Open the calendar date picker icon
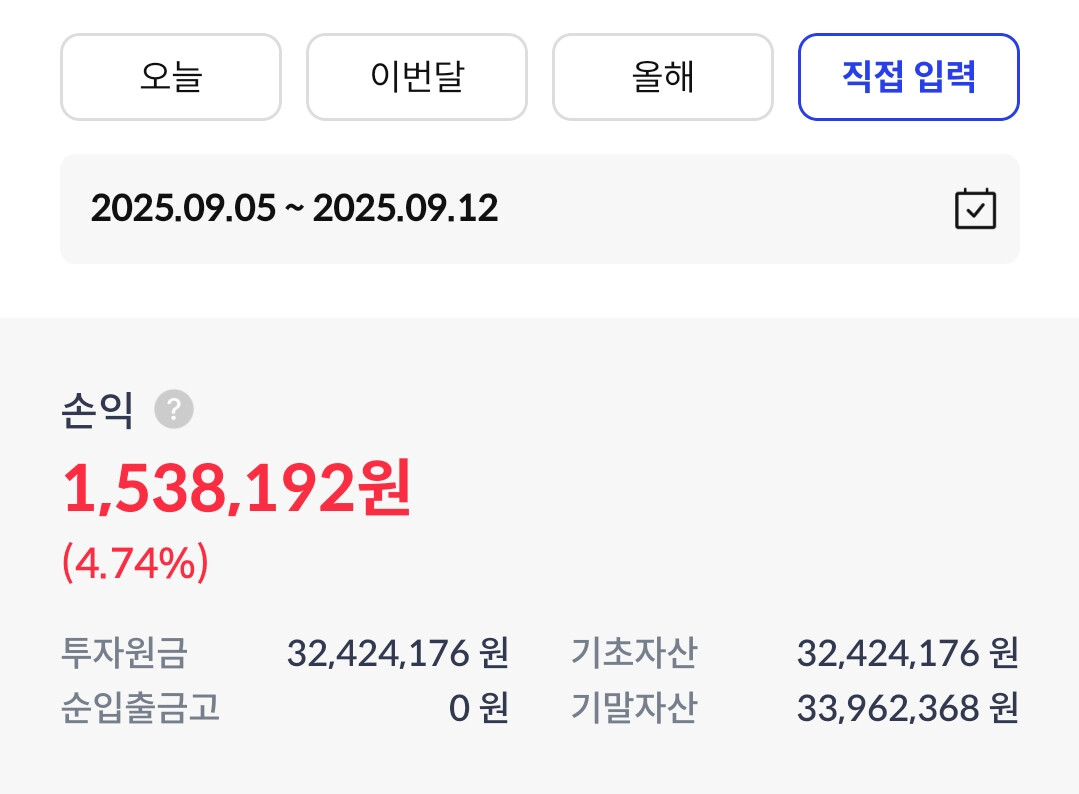This screenshot has height=794, width=1079. coord(975,209)
